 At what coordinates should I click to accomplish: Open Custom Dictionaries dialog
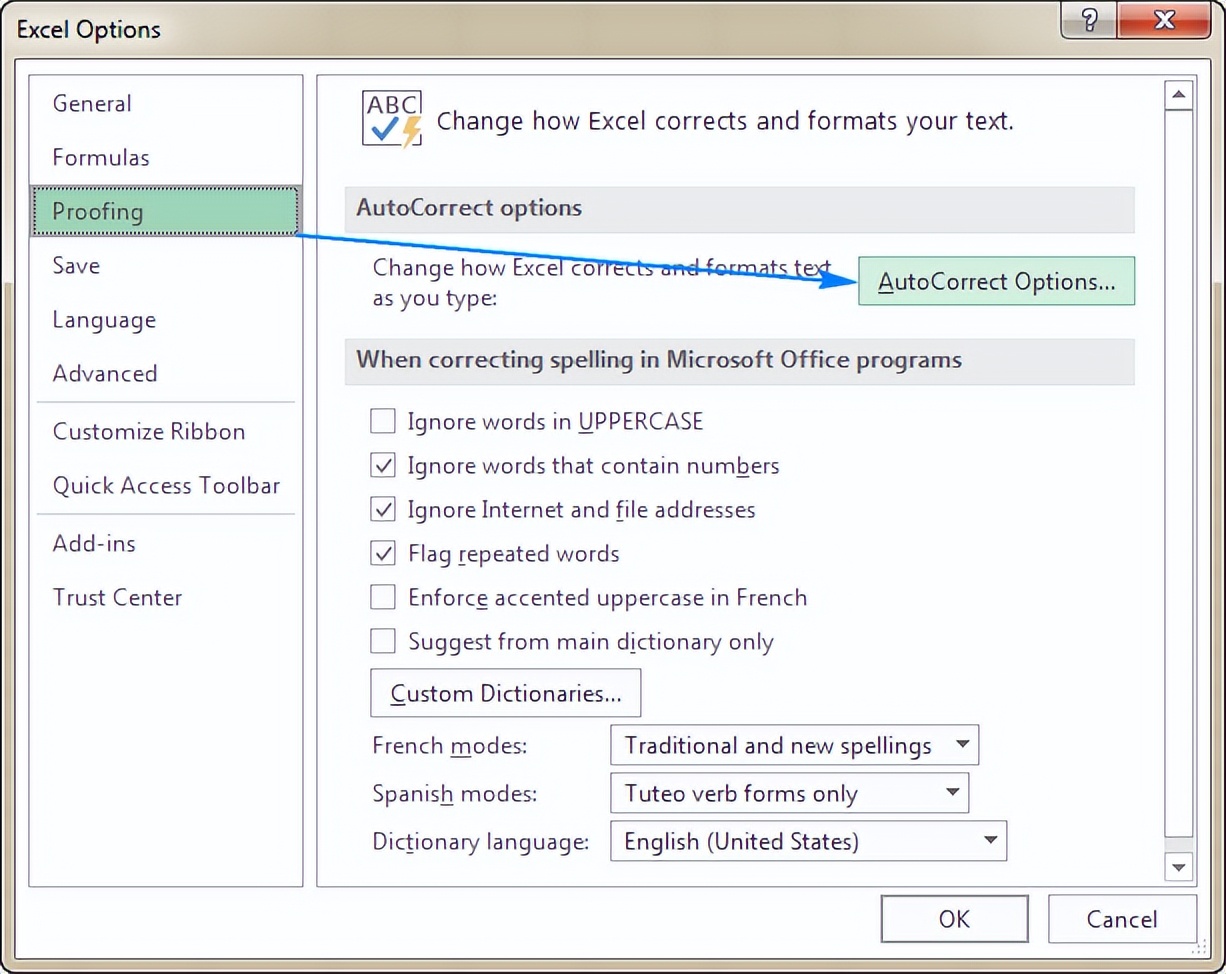505,693
